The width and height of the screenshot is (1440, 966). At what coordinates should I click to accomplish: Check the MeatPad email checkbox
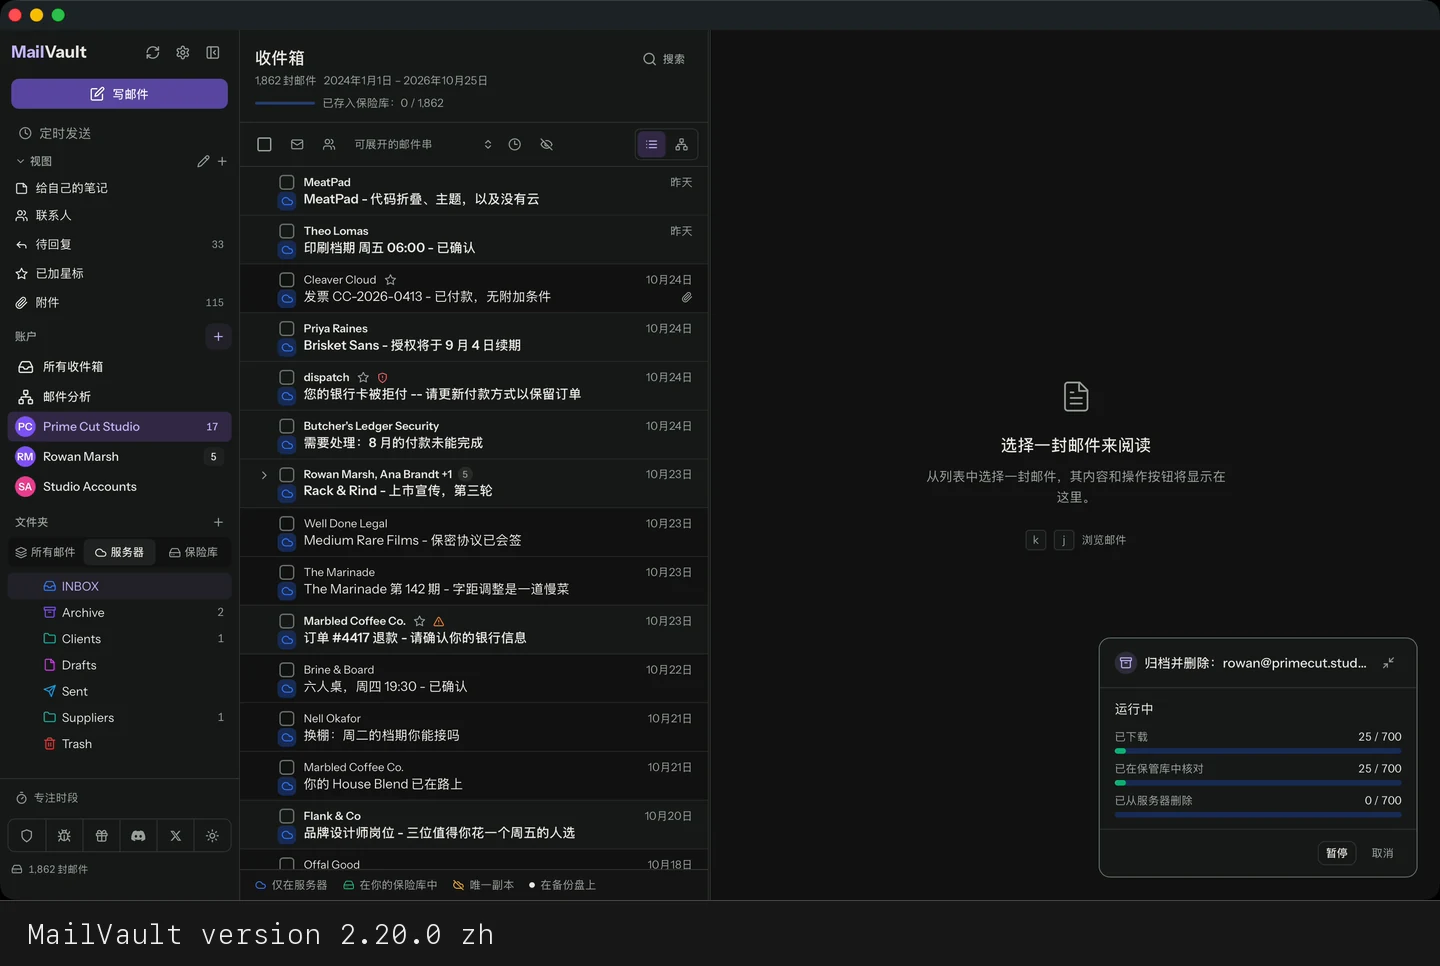click(287, 182)
